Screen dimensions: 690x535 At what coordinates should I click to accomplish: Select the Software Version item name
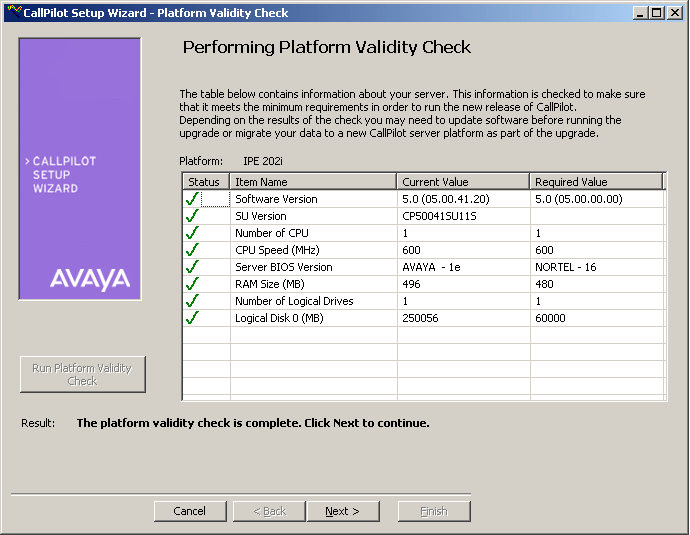click(276, 199)
